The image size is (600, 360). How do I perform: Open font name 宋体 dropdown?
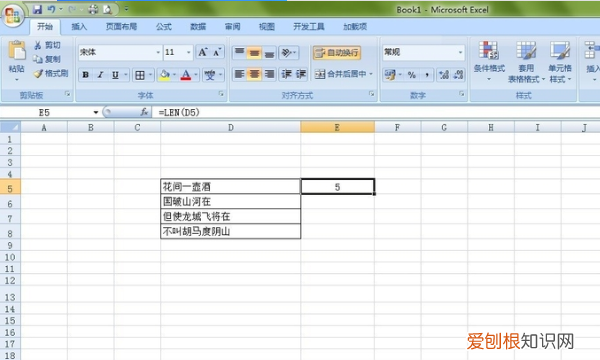click(x=158, y=52)
